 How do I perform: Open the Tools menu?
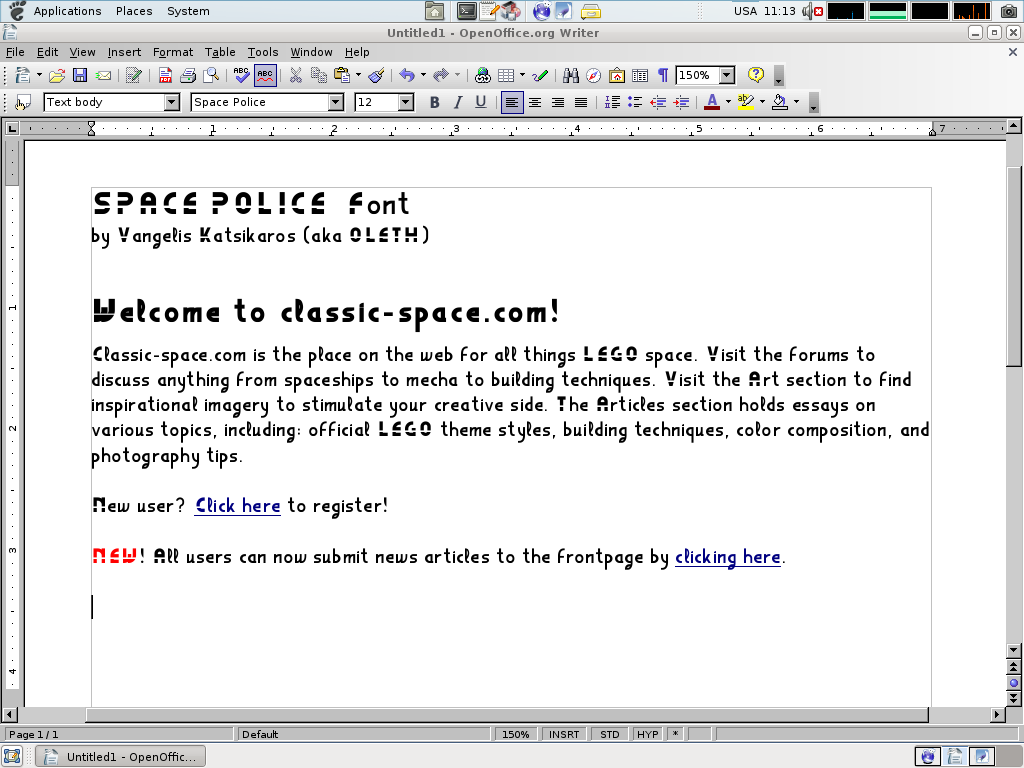click(263, 52)
